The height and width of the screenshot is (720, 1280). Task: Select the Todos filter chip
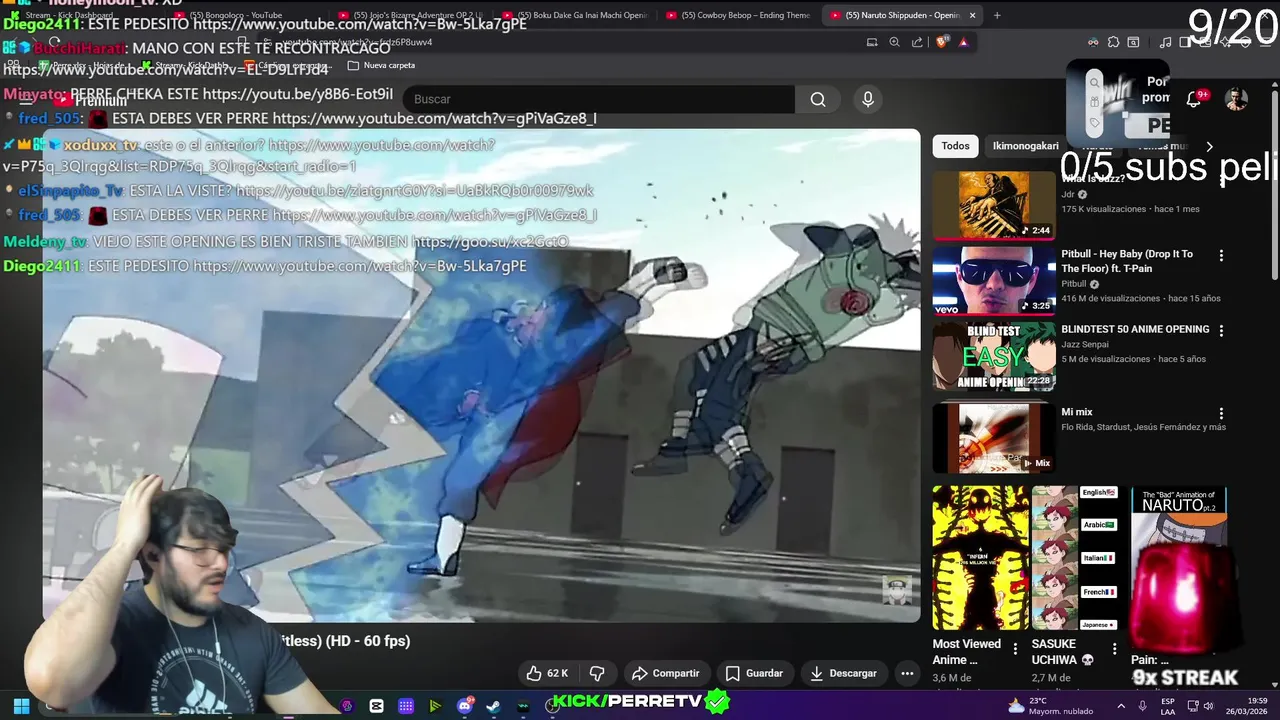[955, 146]
